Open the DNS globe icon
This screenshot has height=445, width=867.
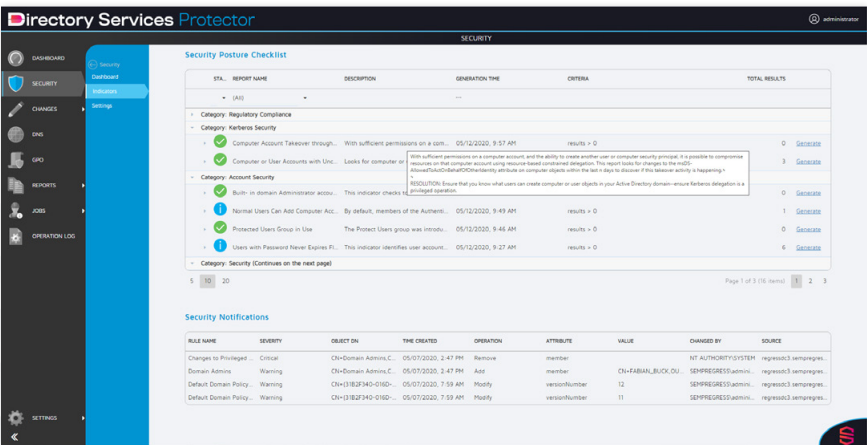coord(17,134)
